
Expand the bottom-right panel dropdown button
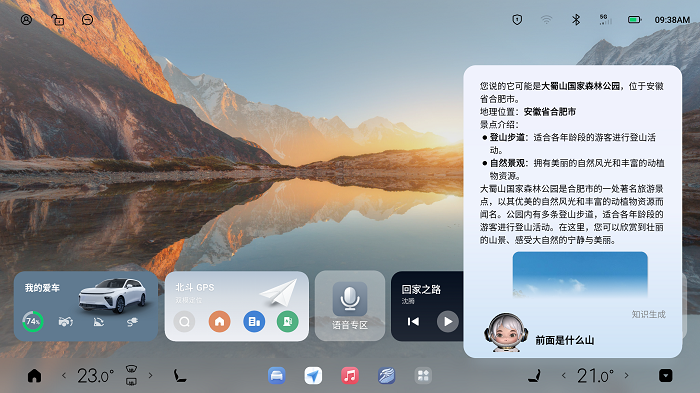coord(666,376)
